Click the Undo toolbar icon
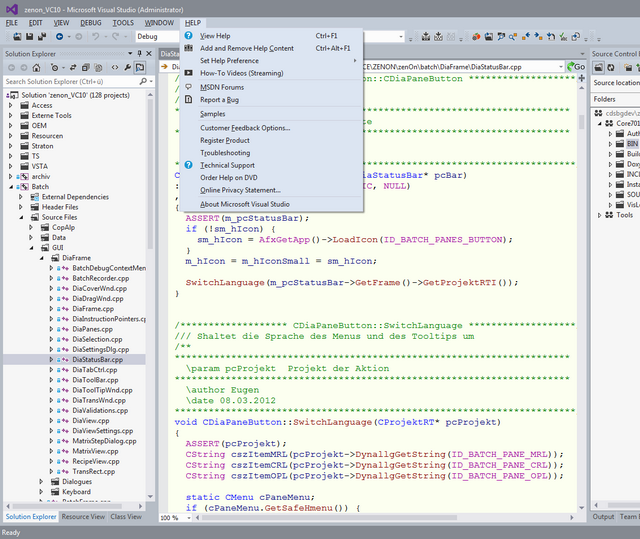This screenshot has height=539, width=640. click(96, 37)
